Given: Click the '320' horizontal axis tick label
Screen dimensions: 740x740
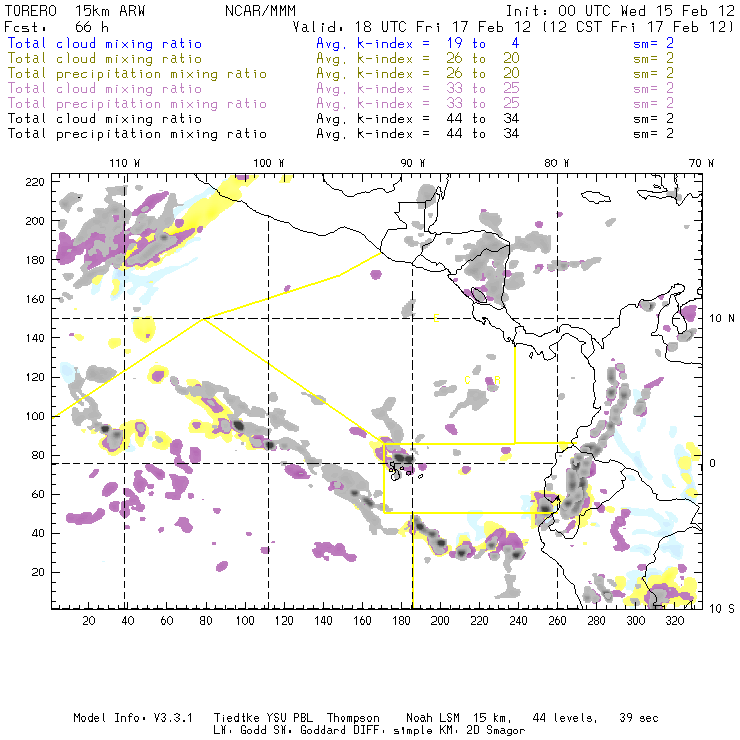Looking at the screenshot, I should click(x=674, y=621).
